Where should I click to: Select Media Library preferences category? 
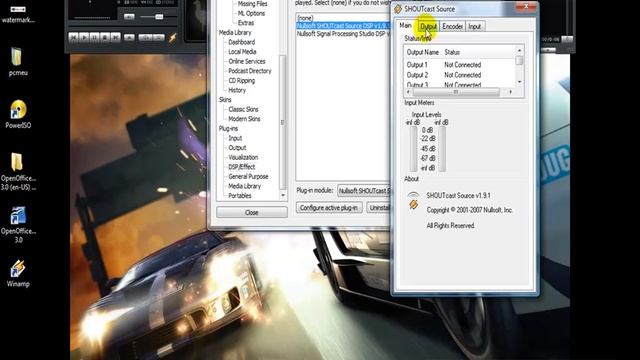pos(235,33)
